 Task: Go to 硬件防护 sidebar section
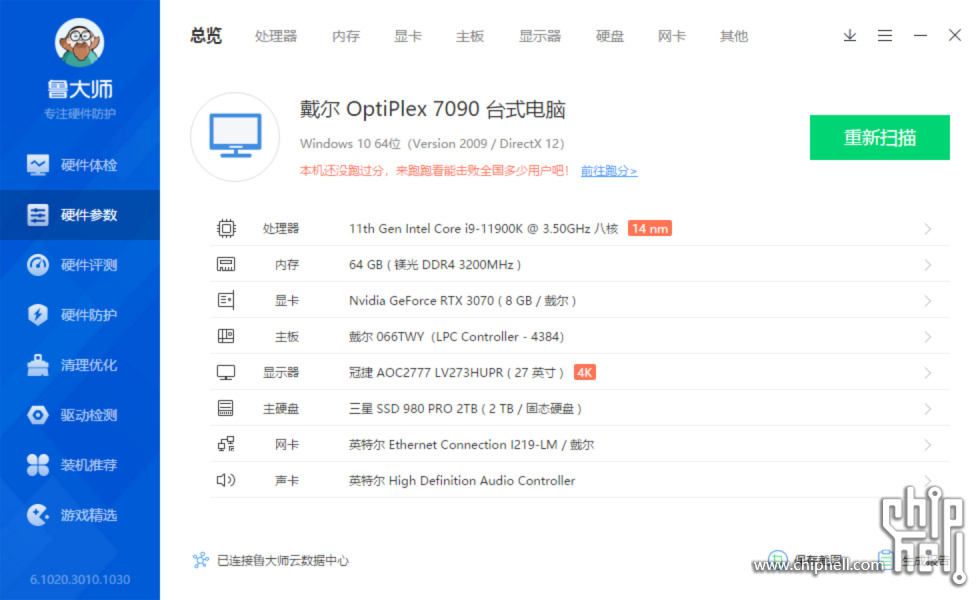[x=80, y=315]
